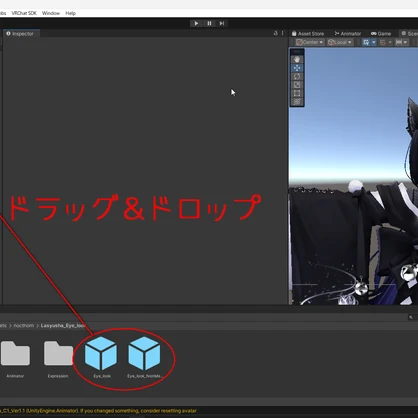
Task: Switch to the Animator tab
Action: [348, 34]
